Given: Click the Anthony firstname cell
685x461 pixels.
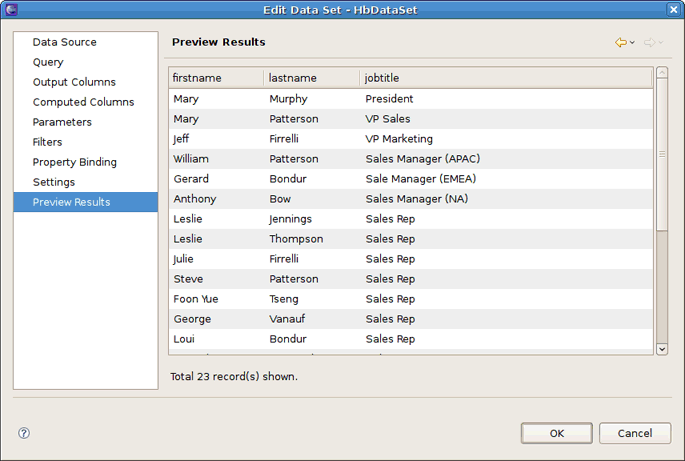Looking at the screenshot, I should 195,199.
